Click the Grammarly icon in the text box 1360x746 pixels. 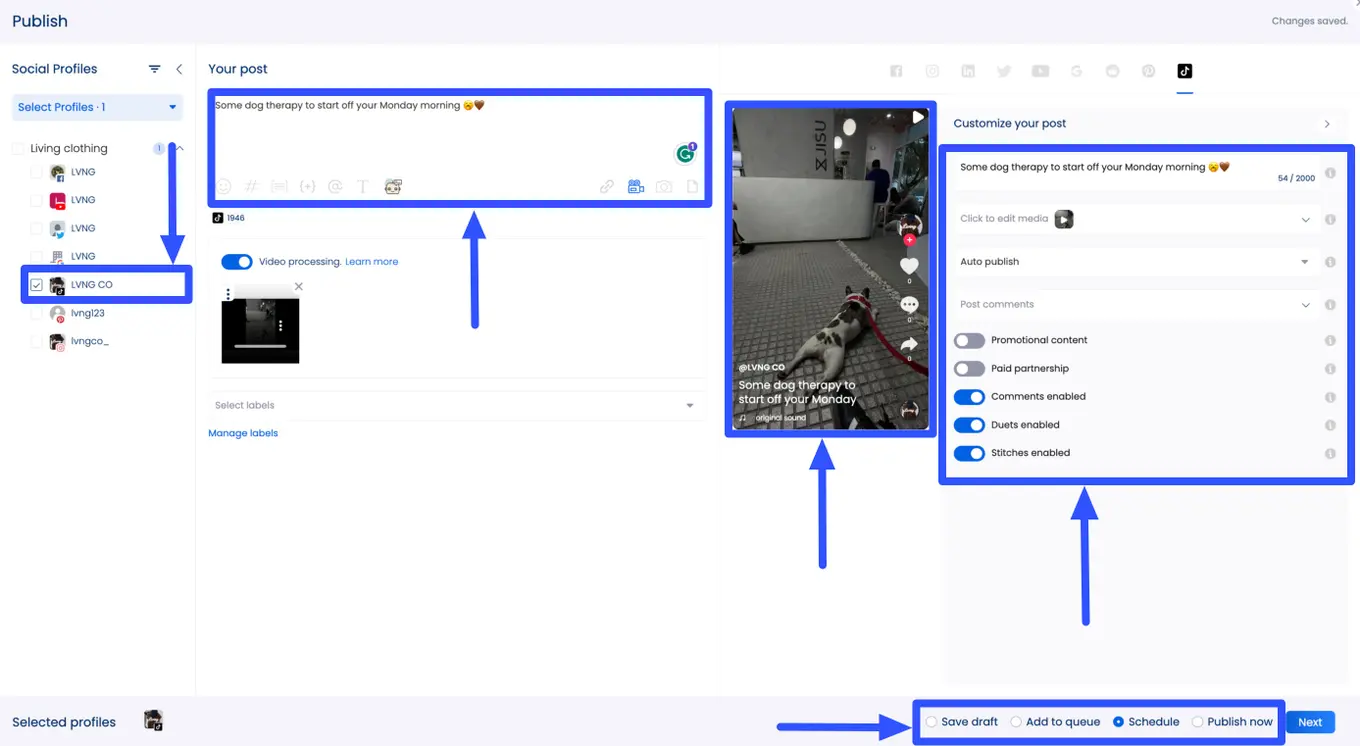tap(685, 153)
